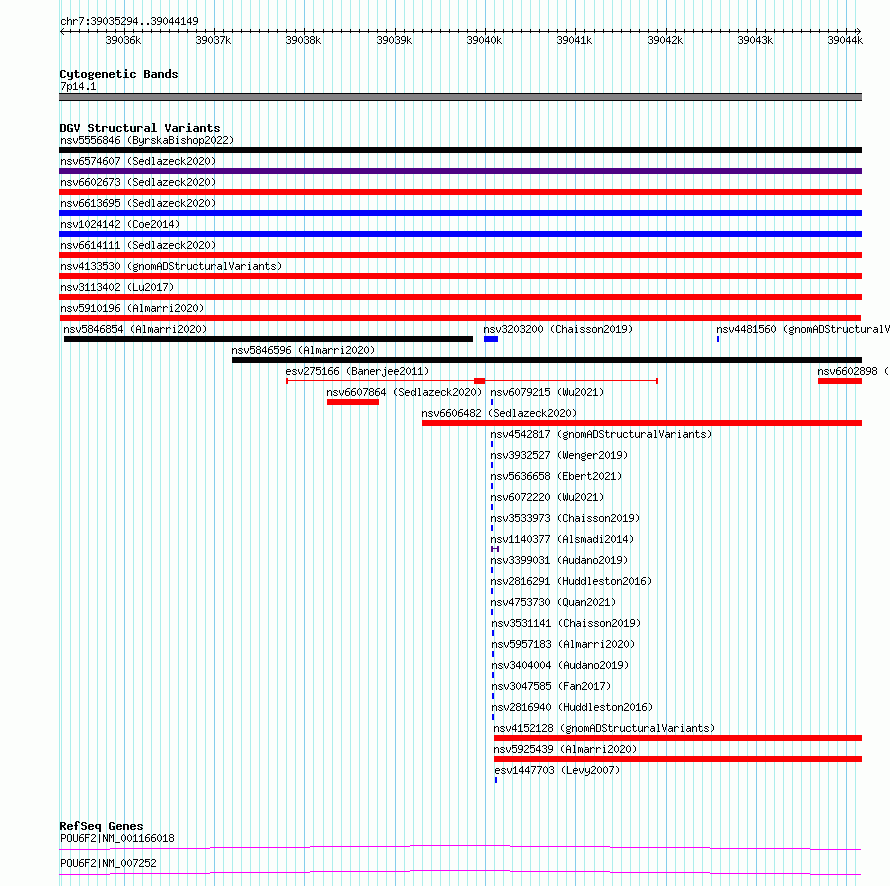Open nsv3533973 (Chaisson2019) label
Image resolution: width=890 pixels, height=886 pixels.
point(565,518)
